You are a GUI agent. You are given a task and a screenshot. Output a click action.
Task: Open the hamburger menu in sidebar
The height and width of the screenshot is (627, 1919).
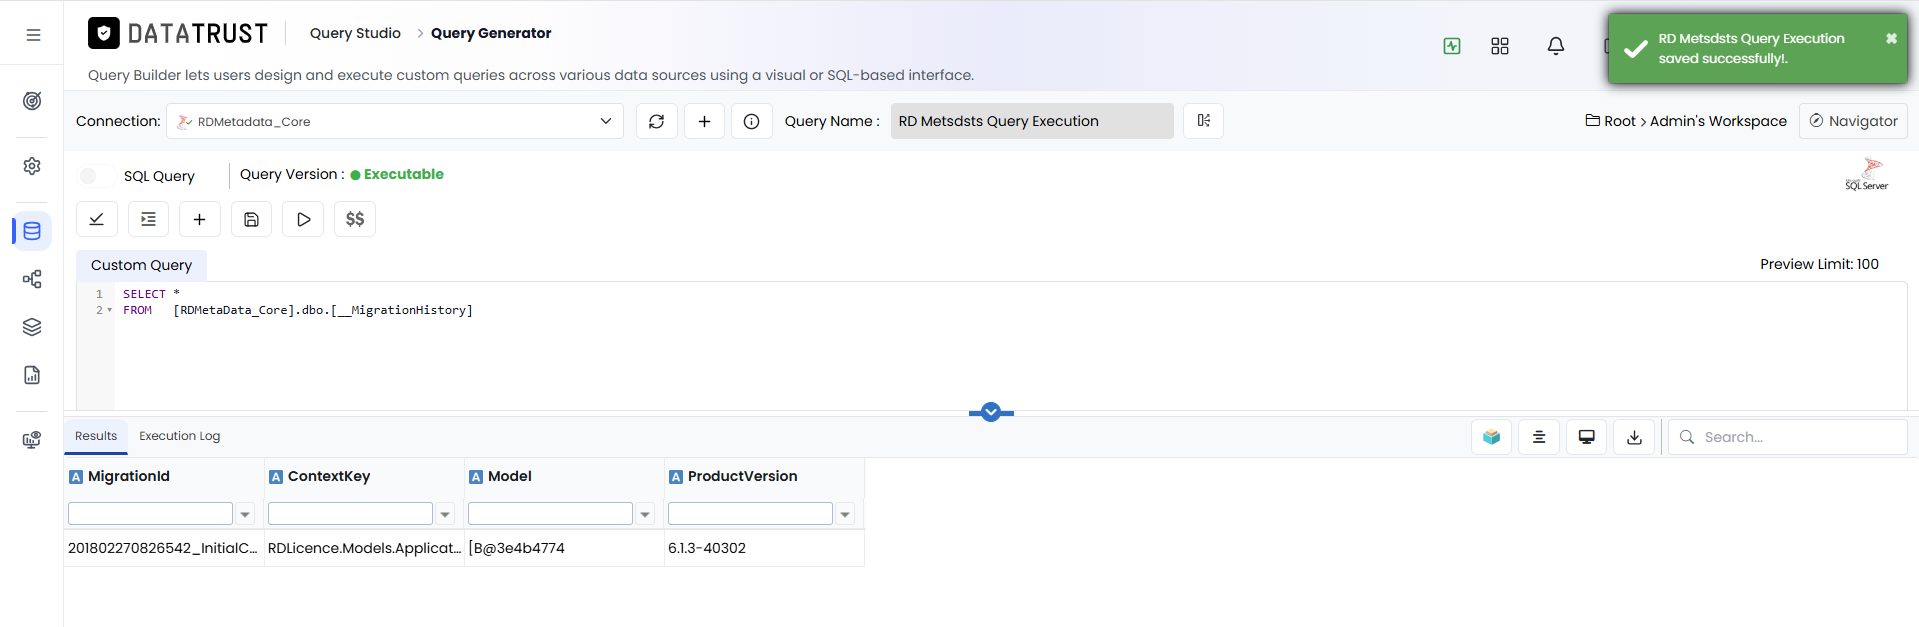33,35
